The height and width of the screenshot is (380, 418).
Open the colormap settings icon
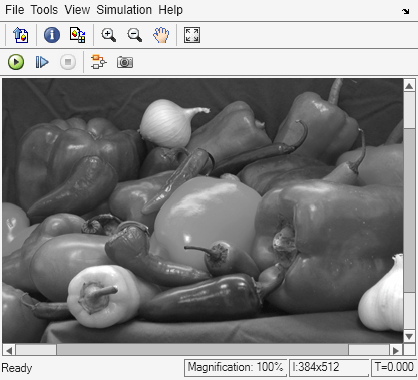click(77, 35)
